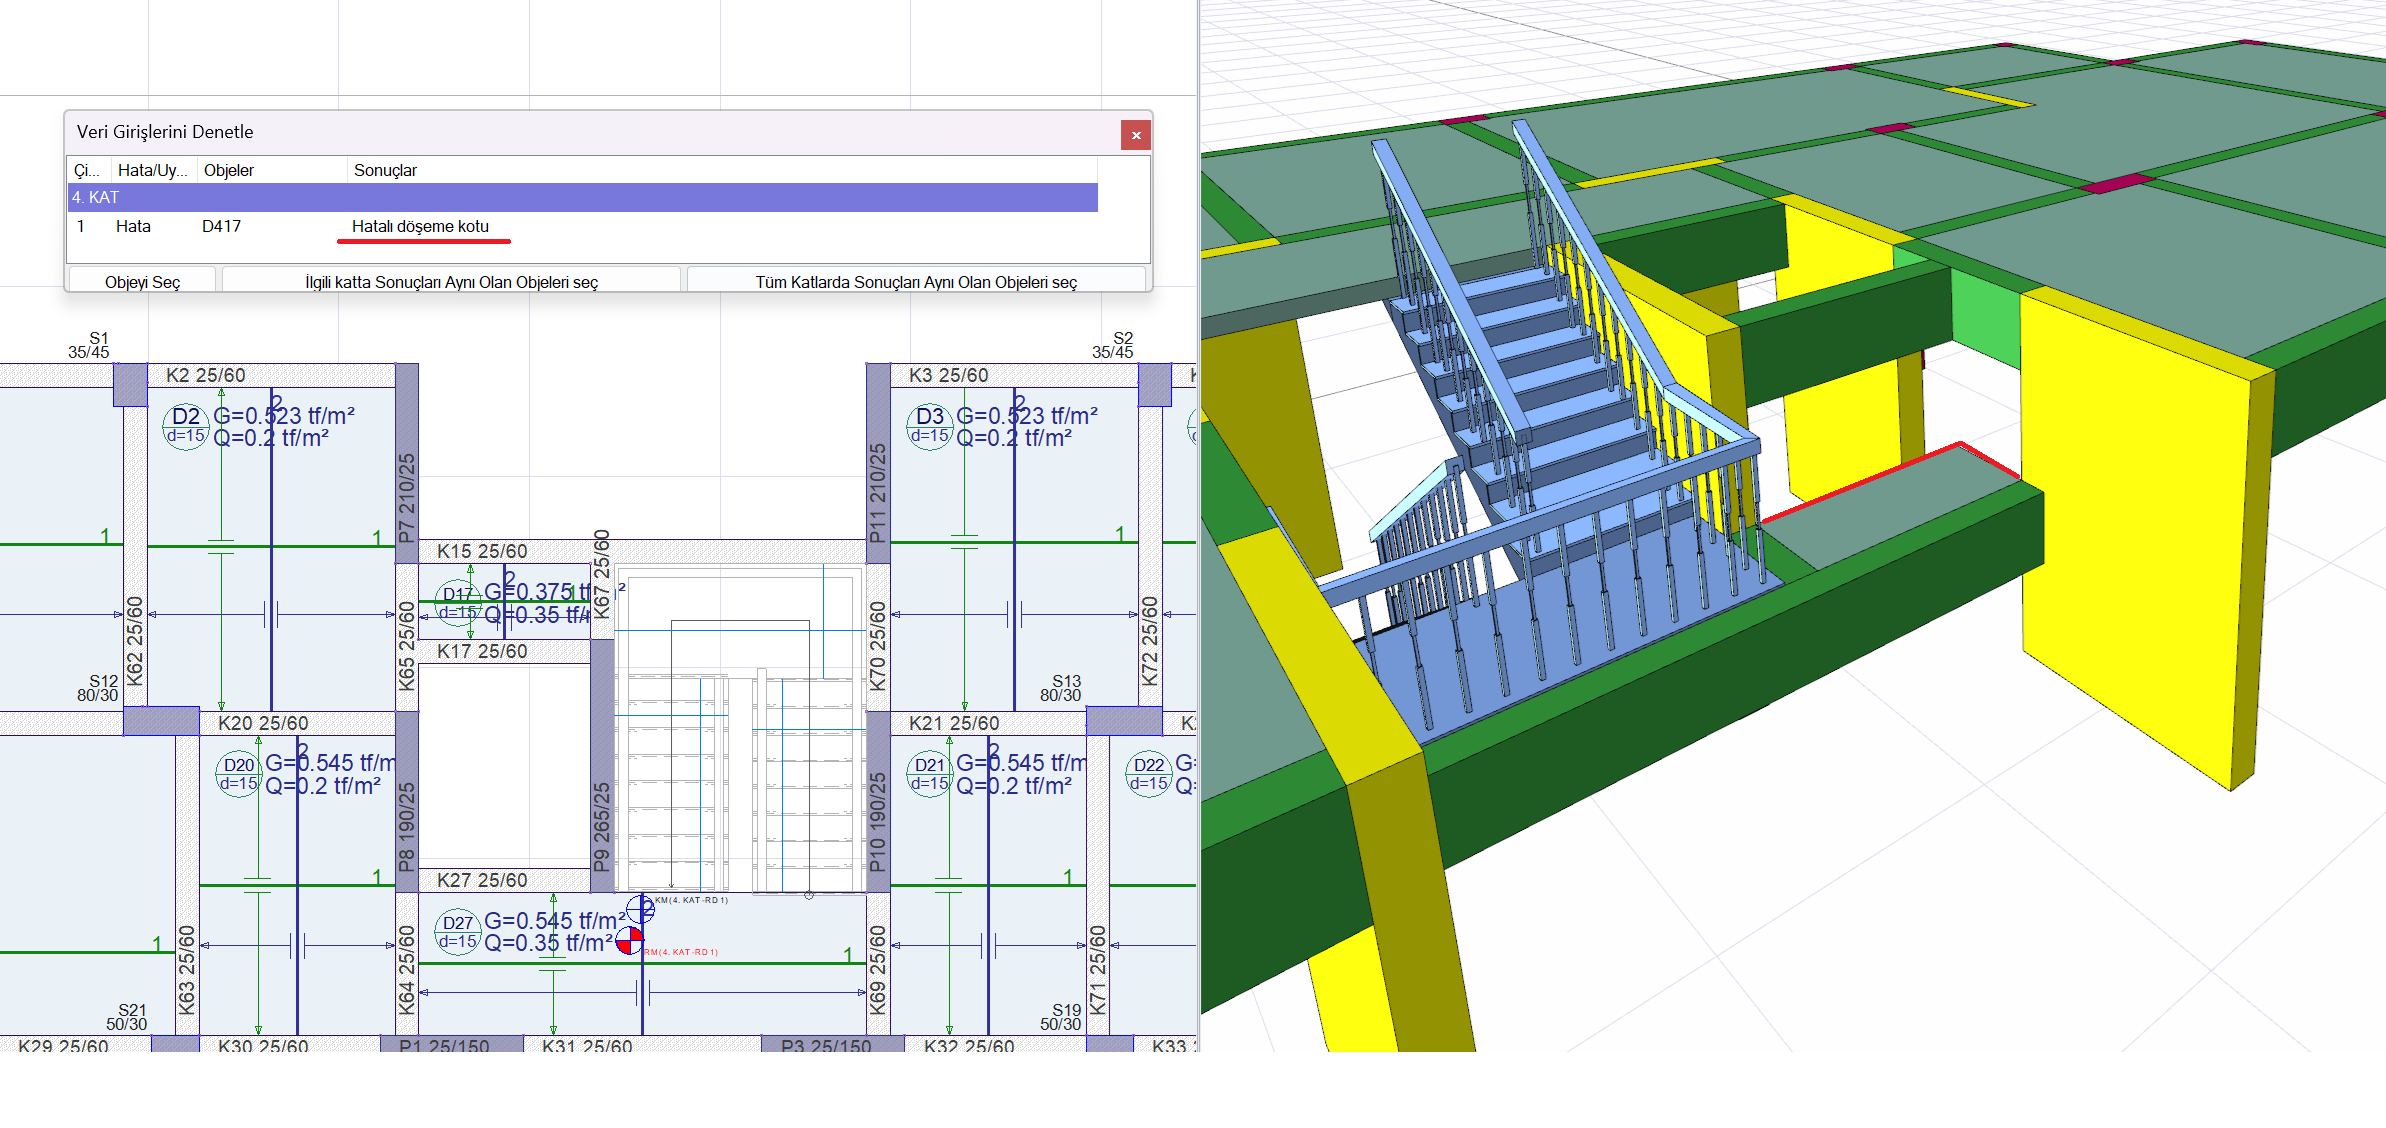Select the D20 slab label circle
This screenshot has height=1128, width=2386.
[x=239, y=773]
